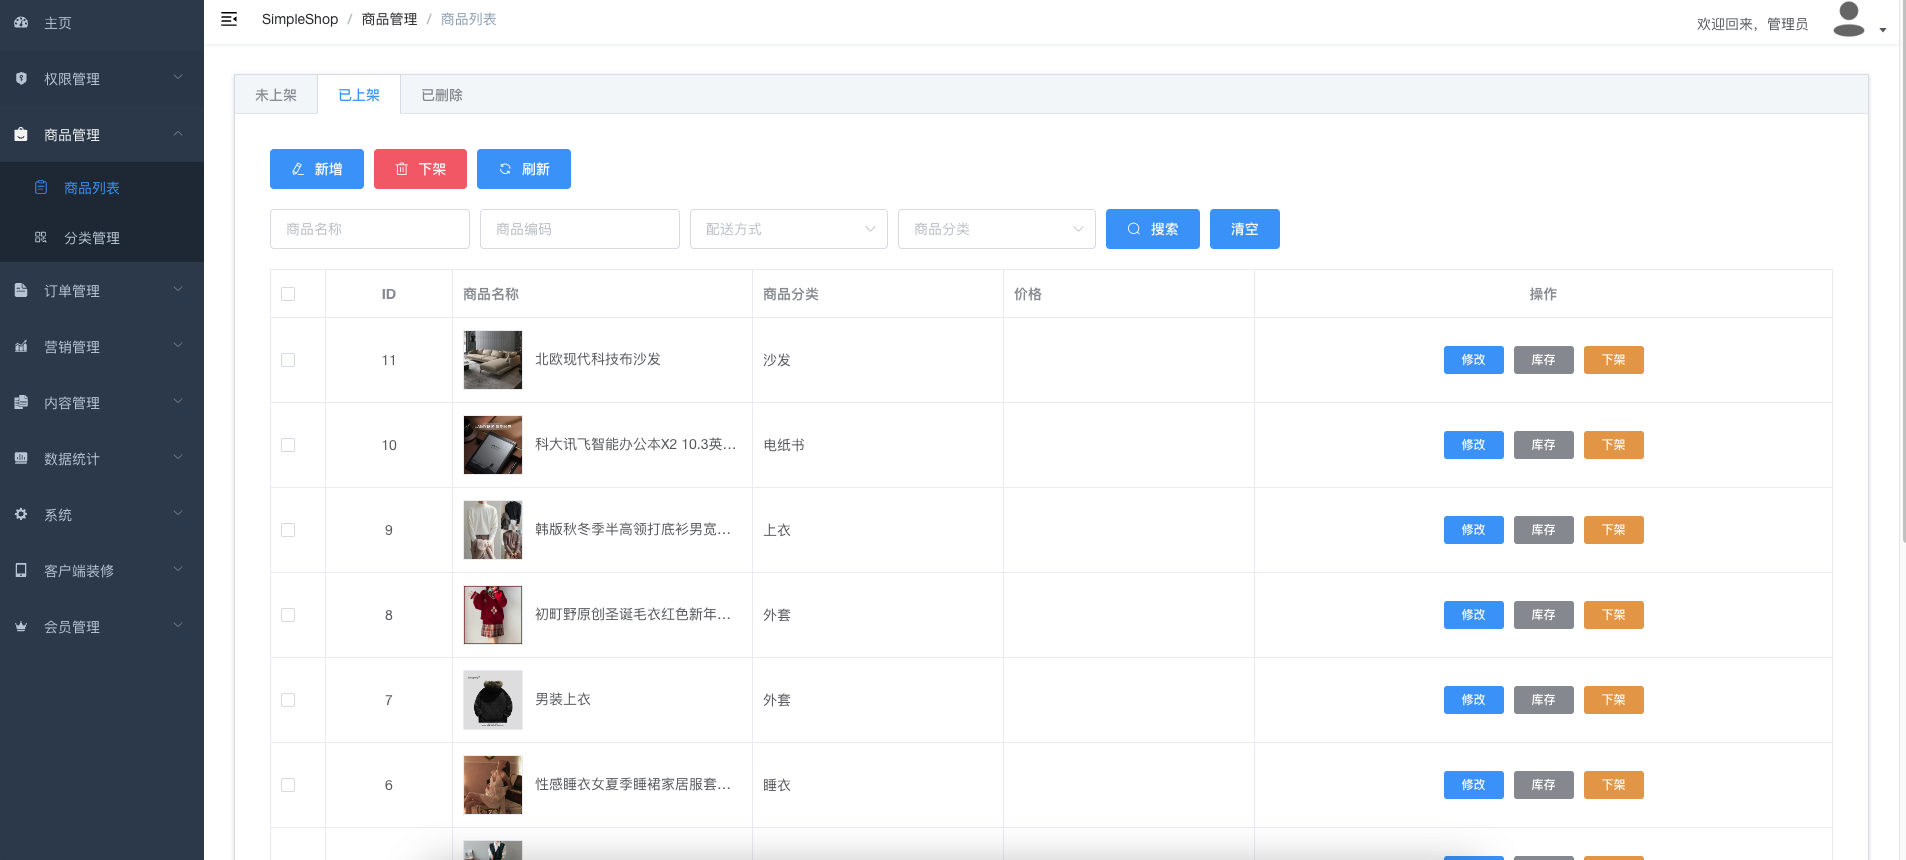Expand the 营销管理 menu chevron
The image size is (1906, 860).
pyautogui.click(x=178, y=345)
